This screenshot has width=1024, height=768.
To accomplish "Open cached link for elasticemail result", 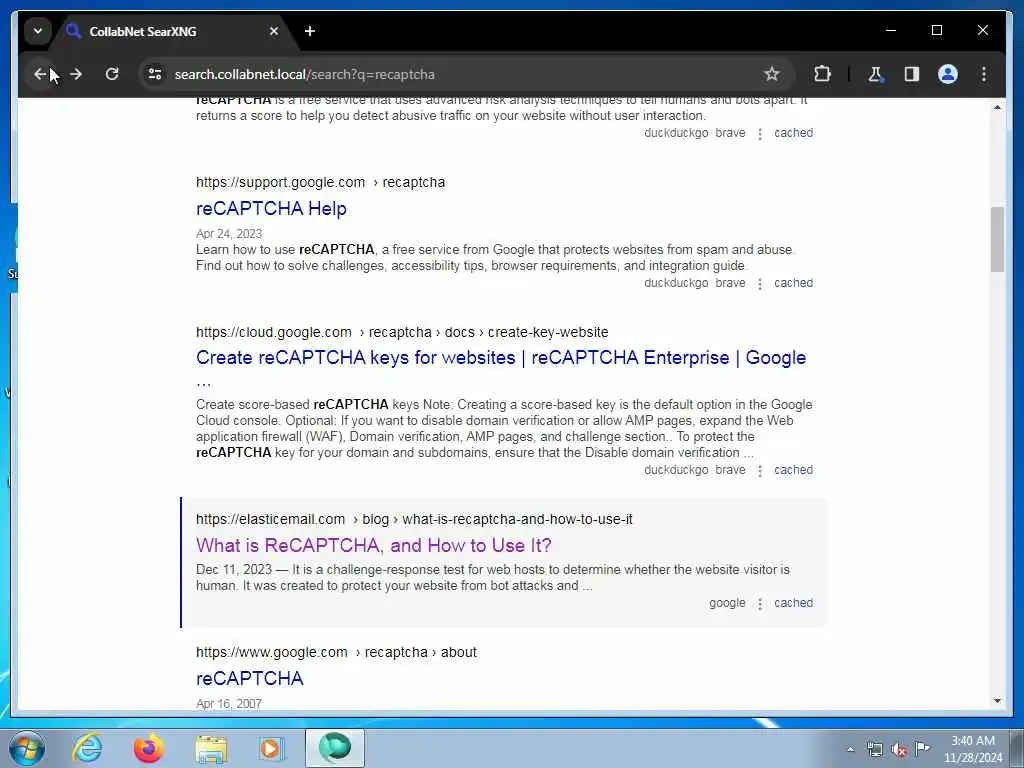I will pos(793,603).
